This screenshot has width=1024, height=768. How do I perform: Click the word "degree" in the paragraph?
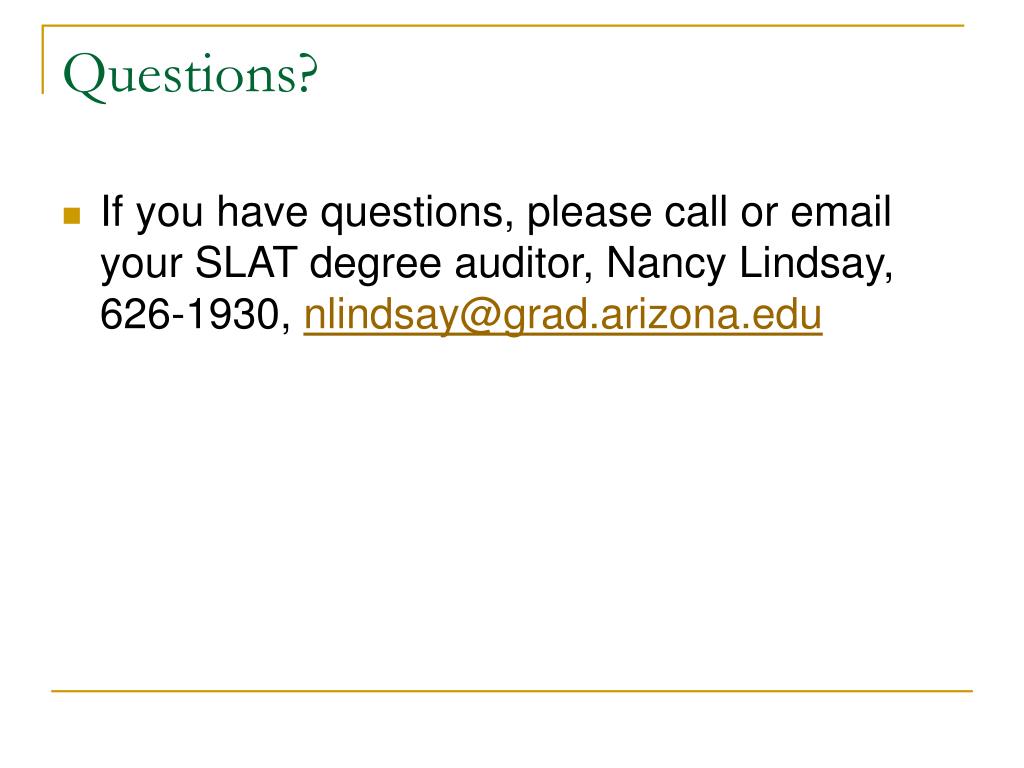375,265
